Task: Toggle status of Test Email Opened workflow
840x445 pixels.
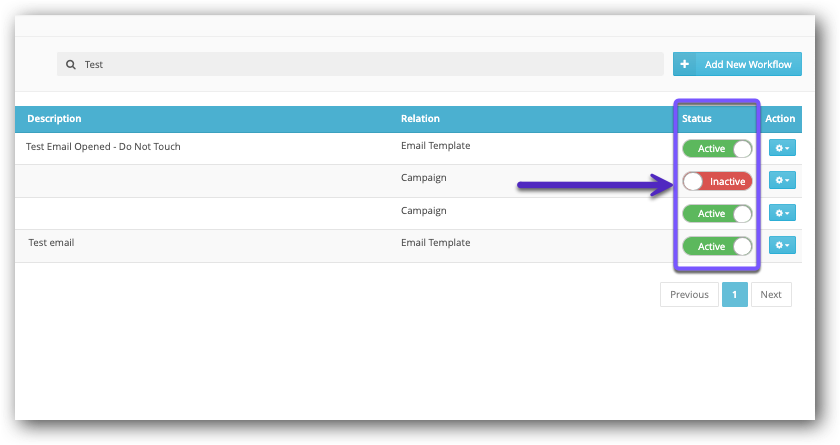Action: 717,149
